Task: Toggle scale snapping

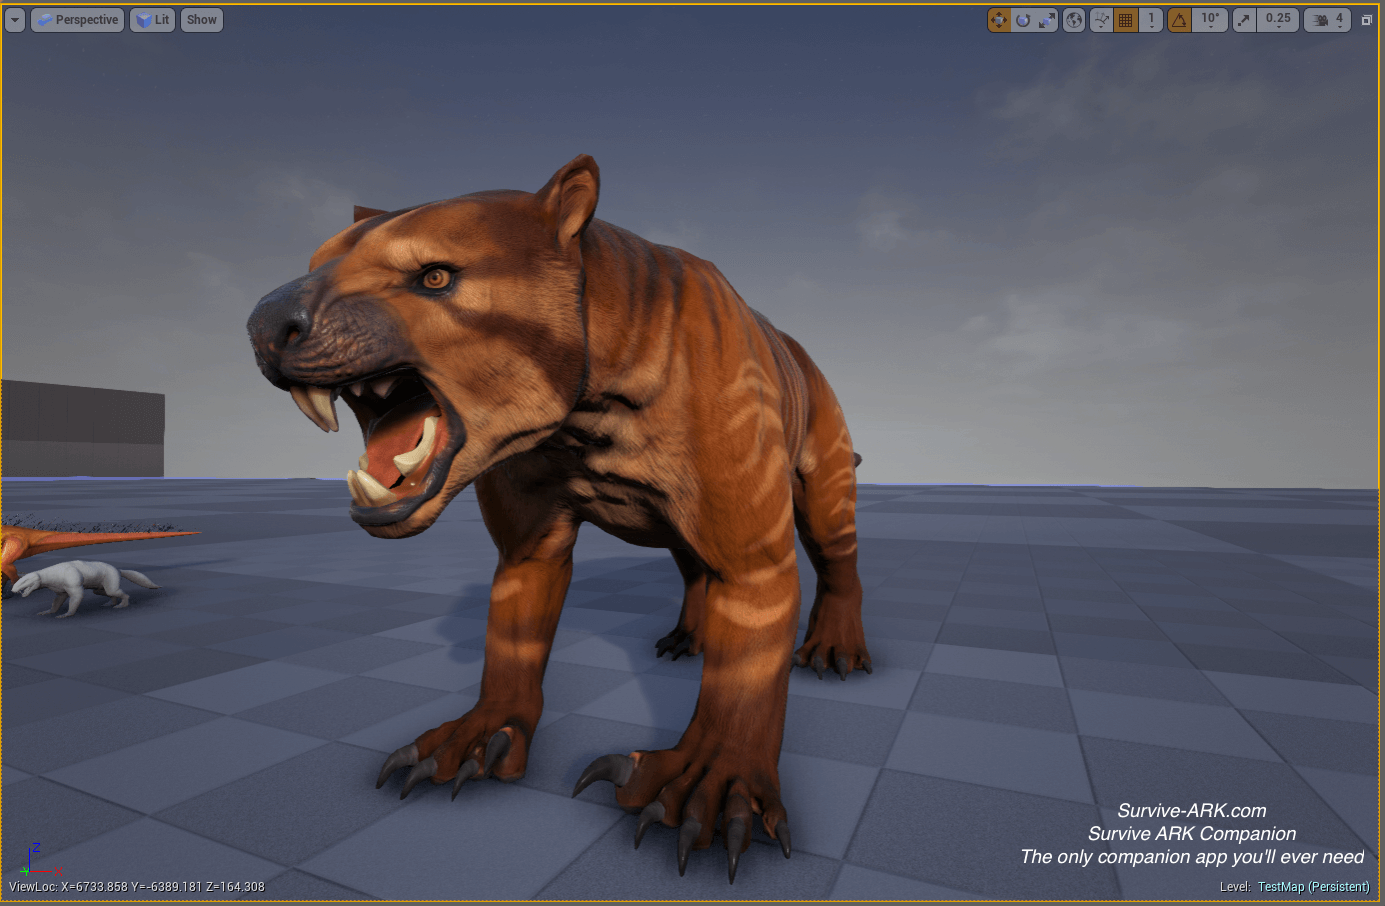Action: 1245,20
